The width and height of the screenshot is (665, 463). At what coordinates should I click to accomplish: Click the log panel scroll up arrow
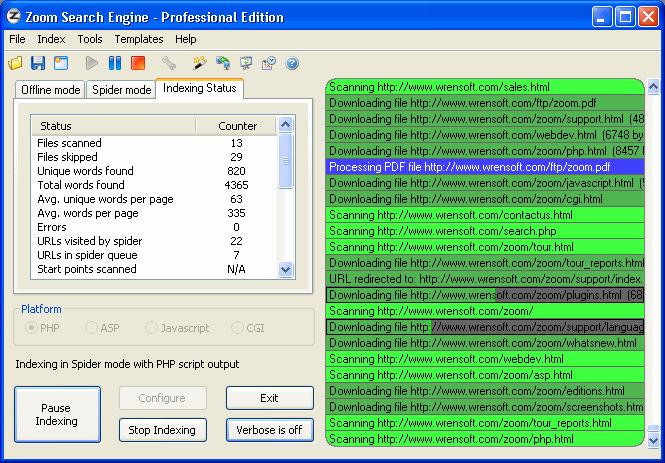[x=654, y=88]
